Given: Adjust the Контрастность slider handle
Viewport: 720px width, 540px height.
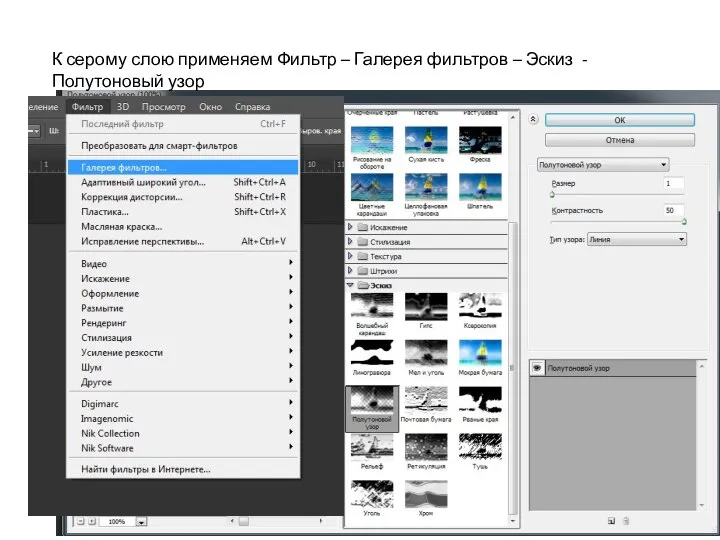Looking at the screenshot, I should (684, 222).
